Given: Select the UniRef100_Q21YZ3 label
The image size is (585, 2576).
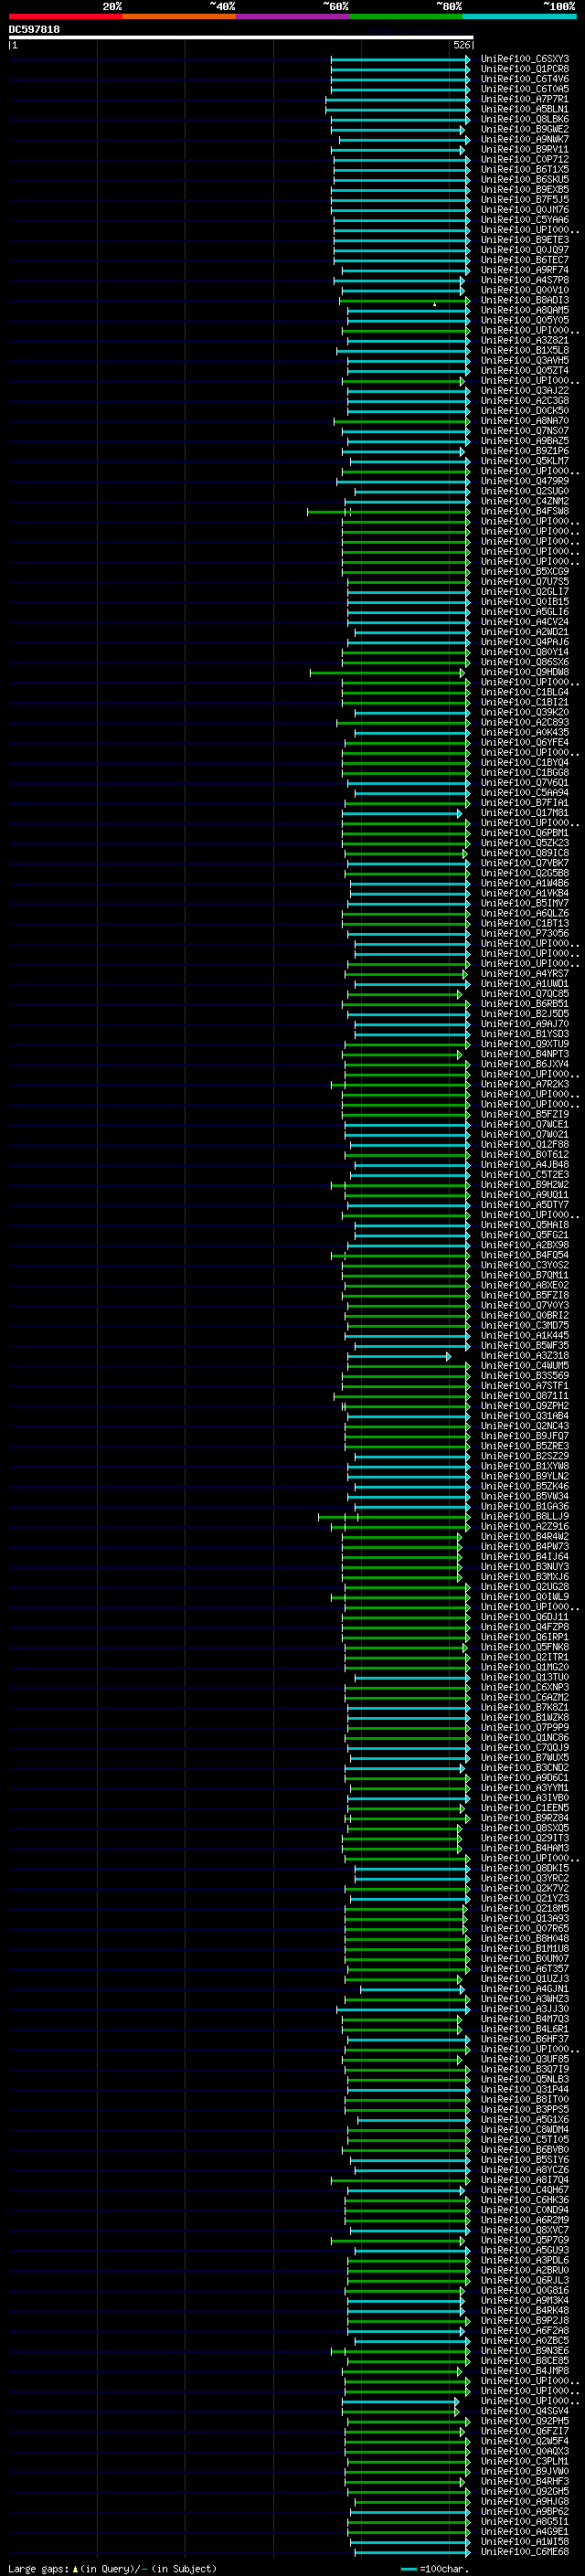Looking at the screenshot, I should click(524, 1899).
